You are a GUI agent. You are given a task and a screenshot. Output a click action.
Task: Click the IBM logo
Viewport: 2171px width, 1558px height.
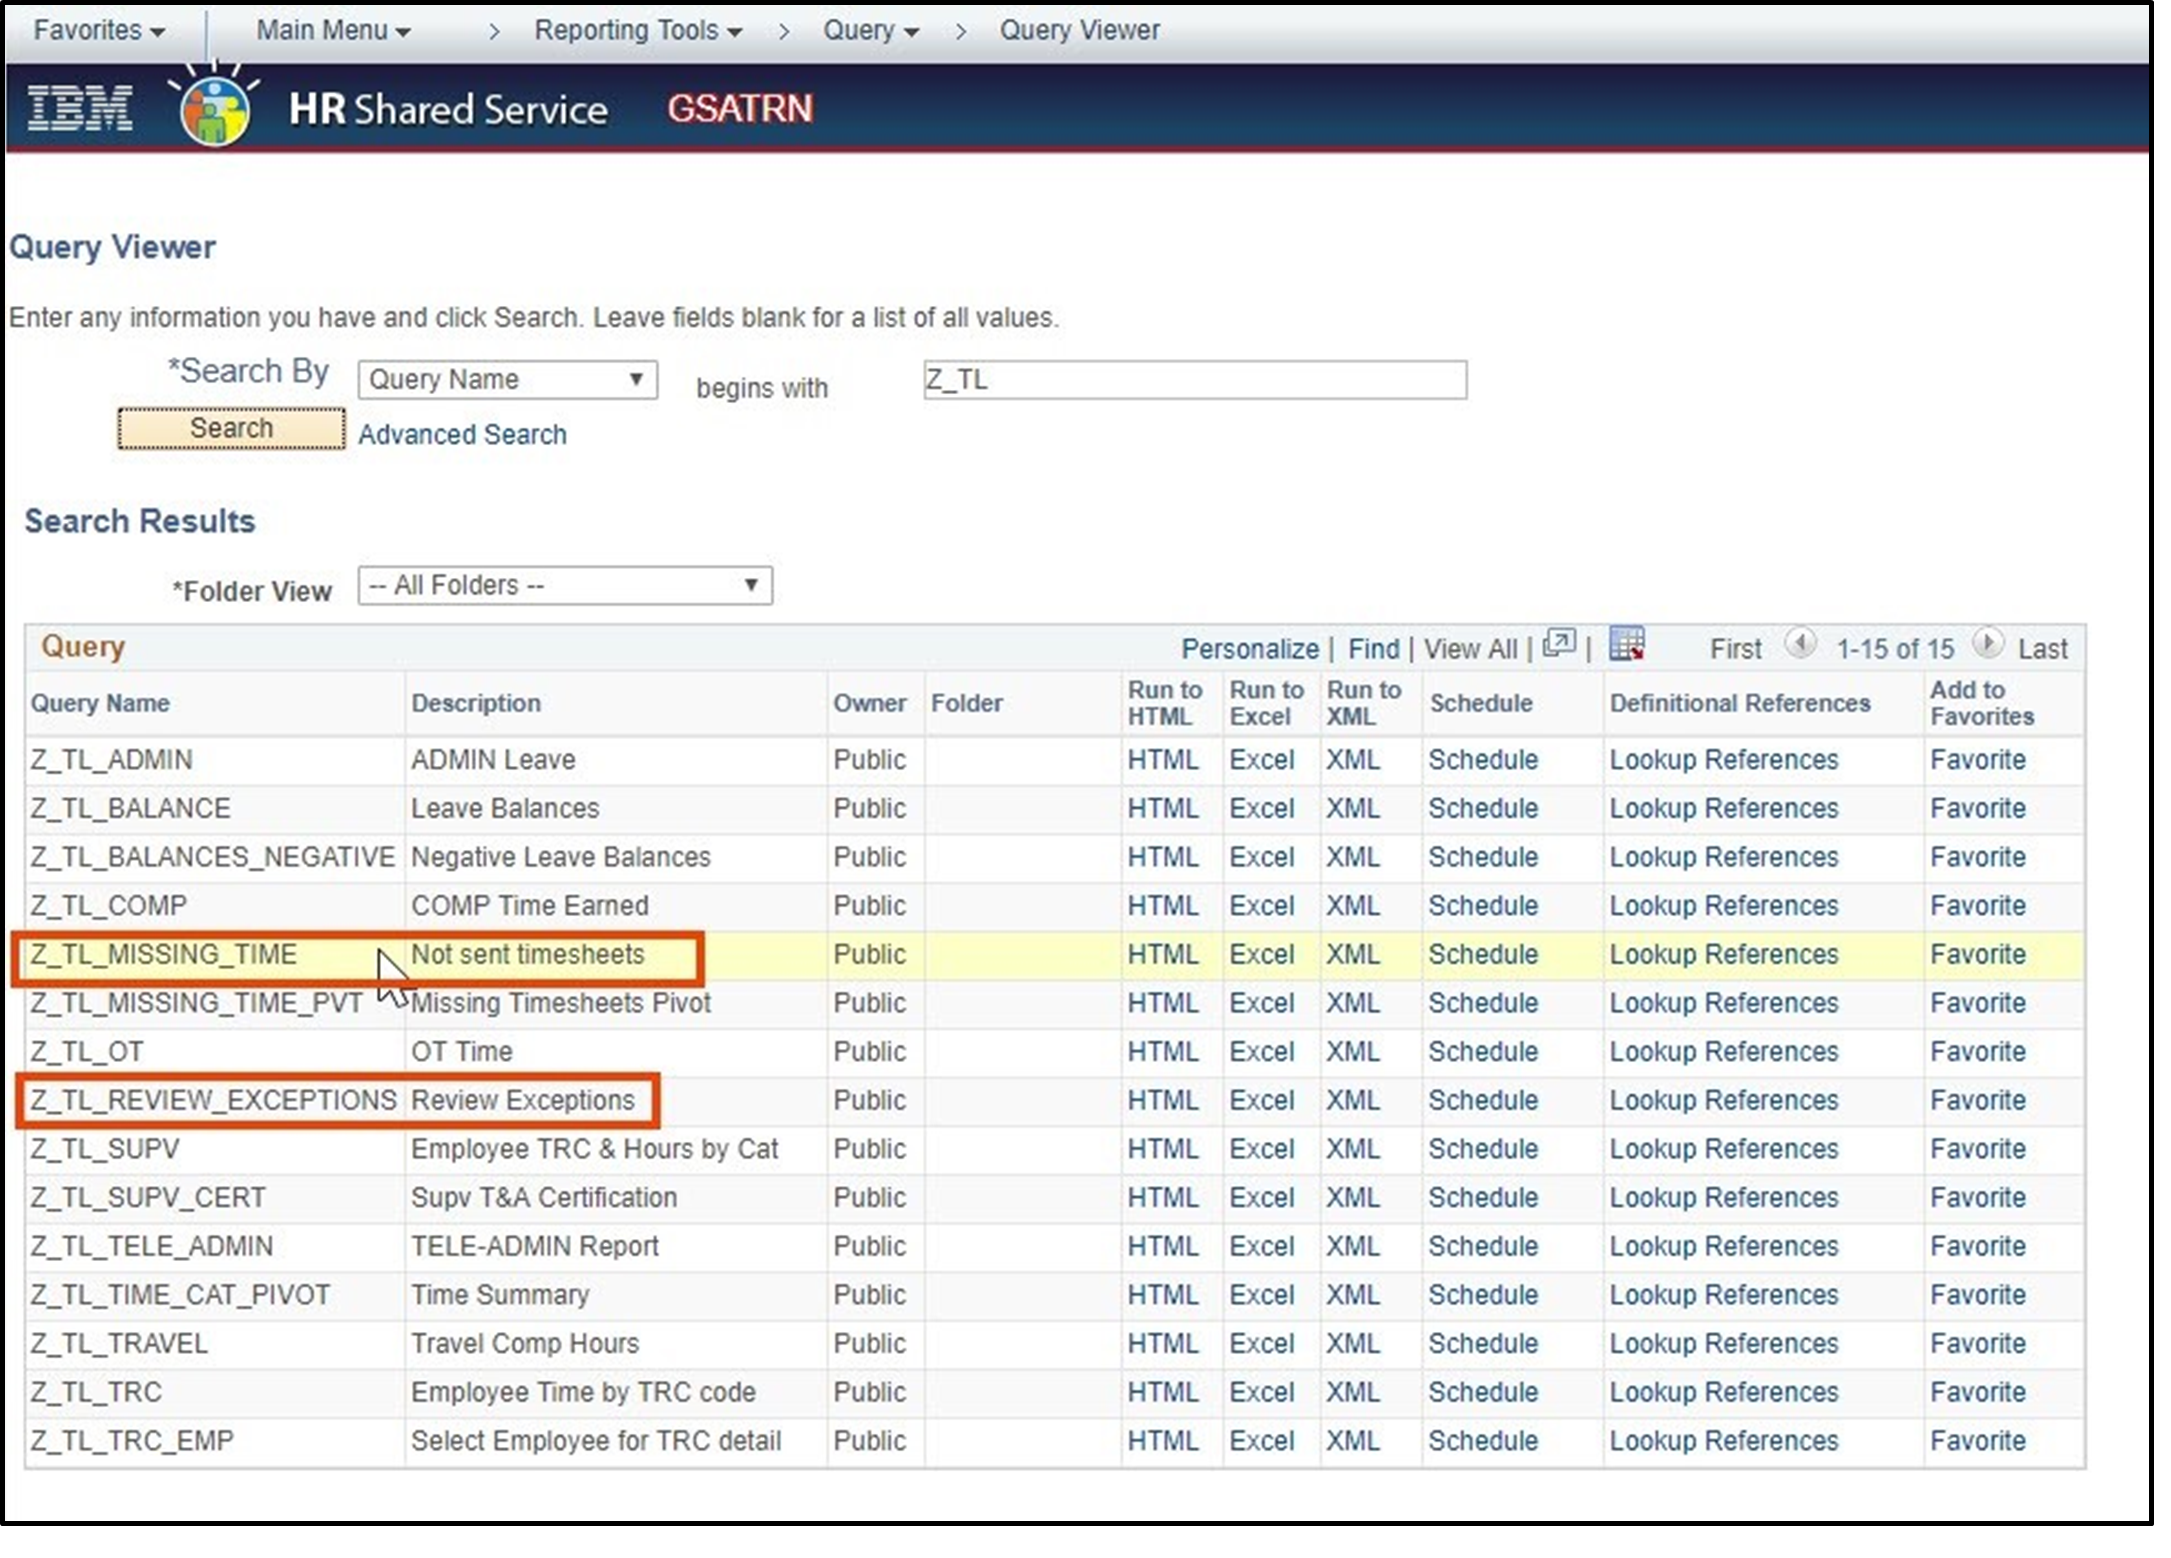(x=78, y=108)
